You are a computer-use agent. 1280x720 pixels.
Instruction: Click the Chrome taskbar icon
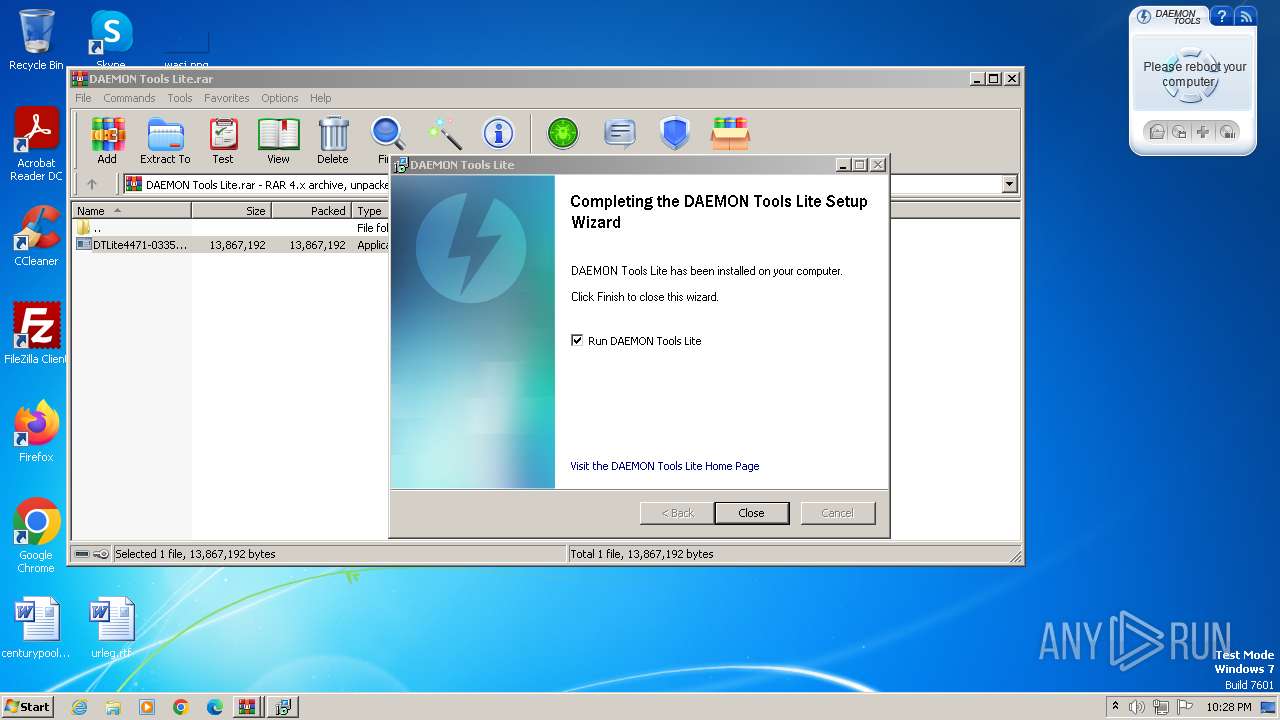pyautogui.click(x=181, y=707)
